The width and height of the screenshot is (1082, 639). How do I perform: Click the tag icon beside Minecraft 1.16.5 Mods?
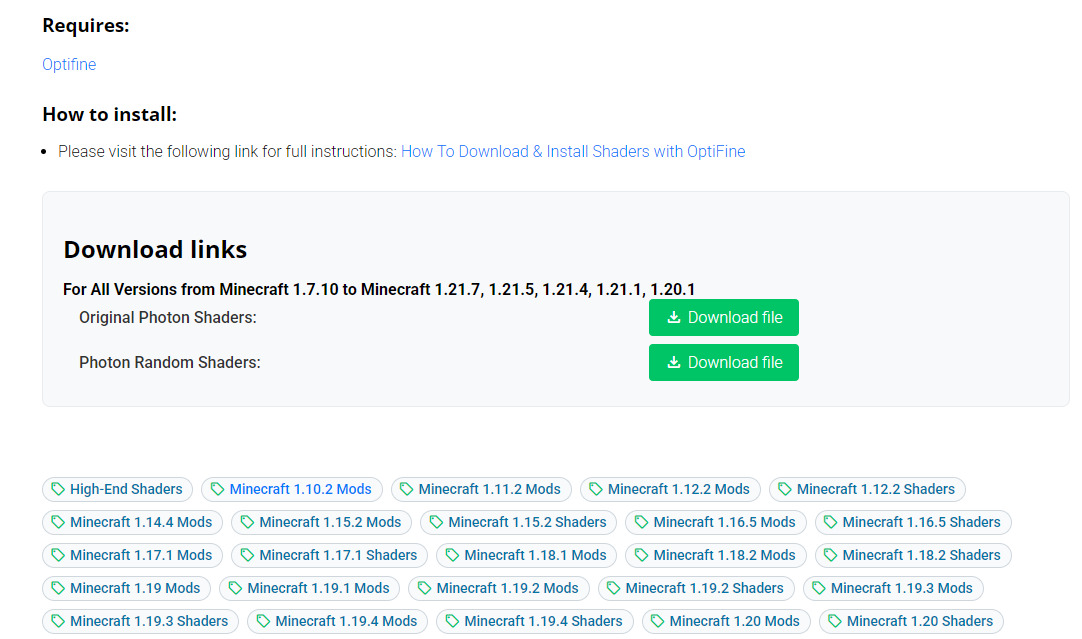tap(641, 522)
